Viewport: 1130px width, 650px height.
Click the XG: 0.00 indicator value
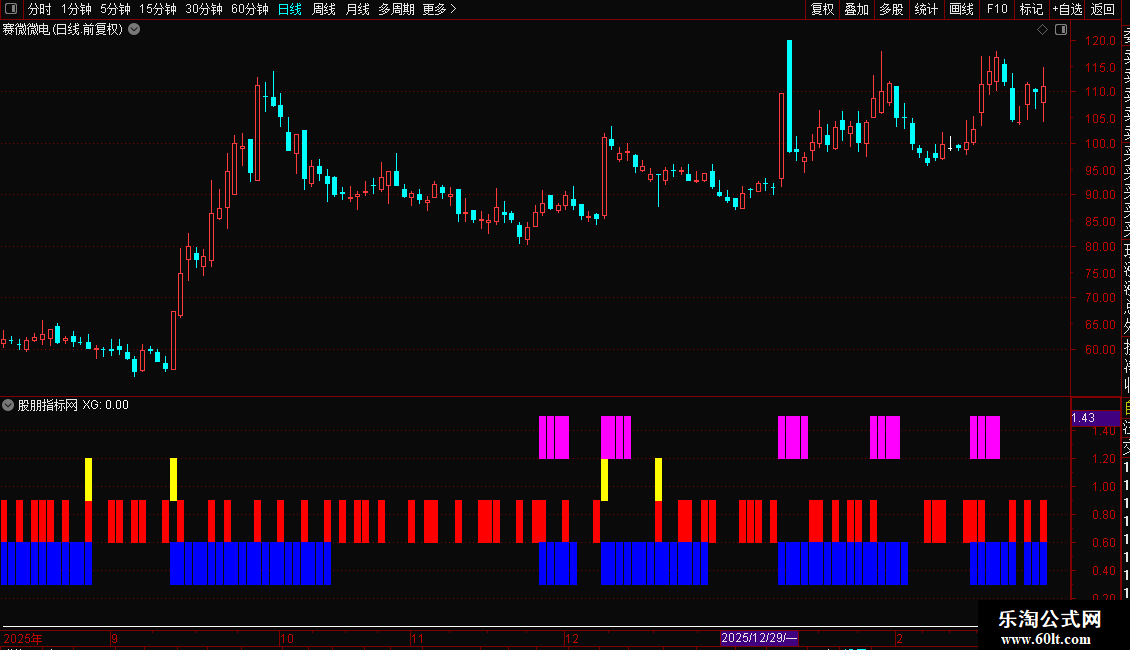[105, 405]
